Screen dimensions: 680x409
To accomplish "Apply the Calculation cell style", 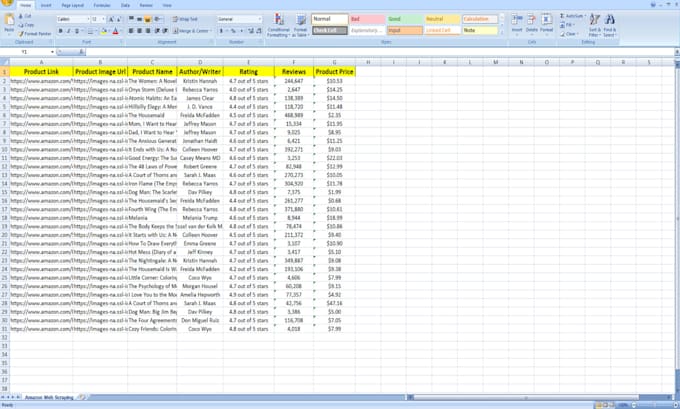I will (480, 19).
